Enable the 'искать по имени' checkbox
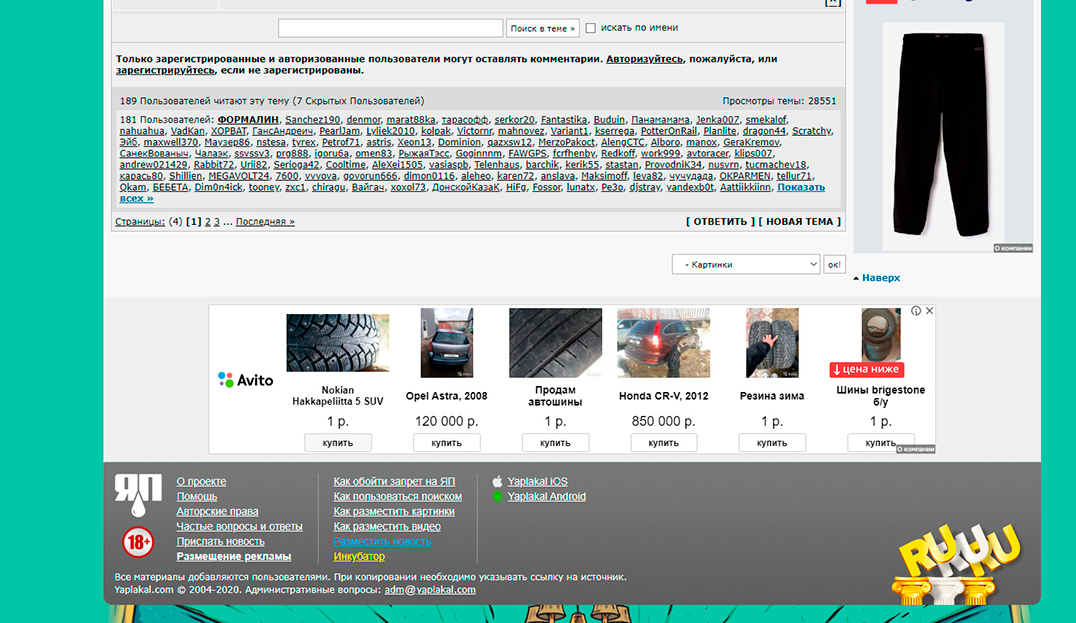The width and height of the screenshot is (1076, 623). pyautogui.click(x=590, y=28)
